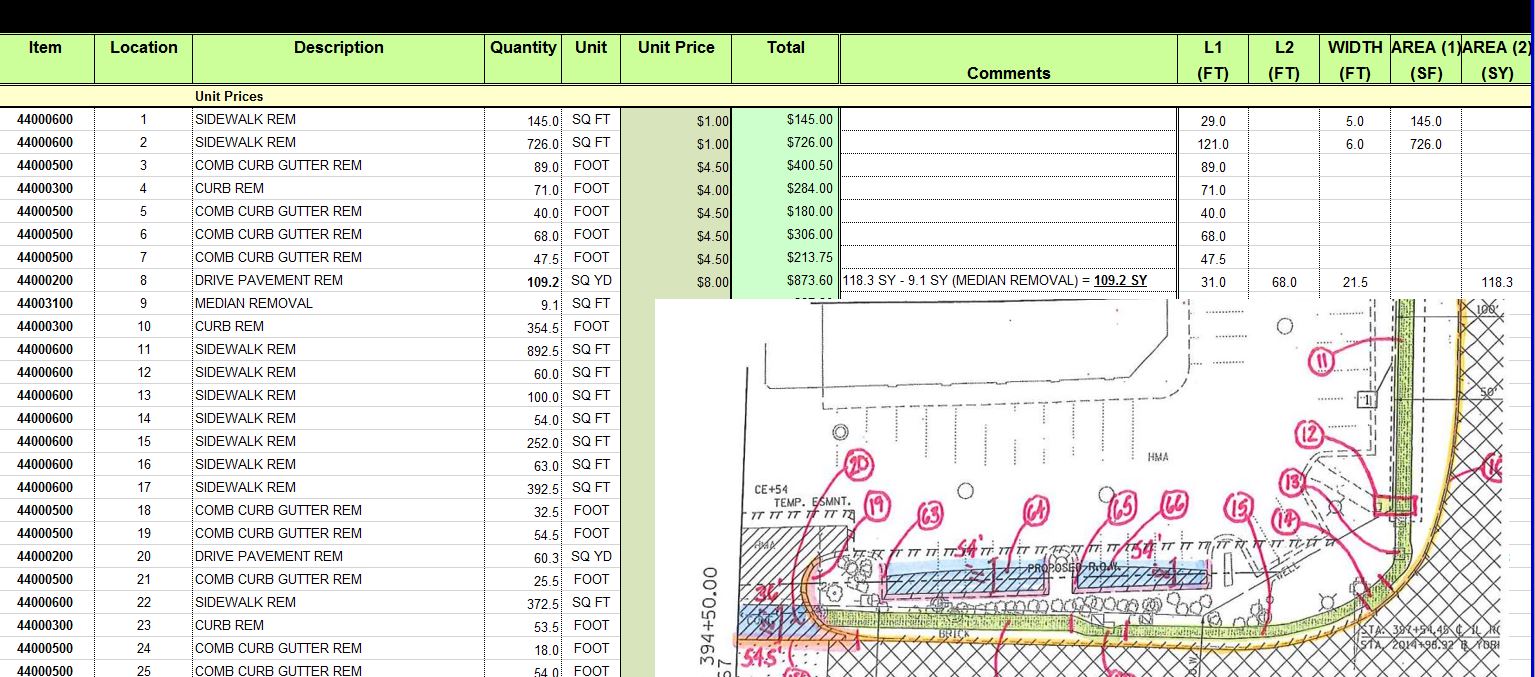Viewport: 1535px width, 677px height.
Task: Click the $873.60 total cell
Action: pyautogui.click(x=785, y=280)
